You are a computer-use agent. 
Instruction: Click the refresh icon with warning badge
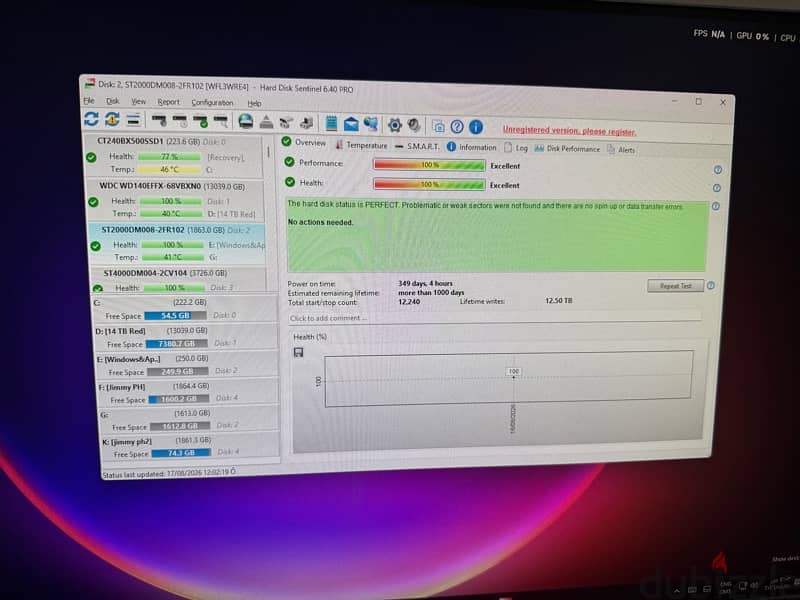click(x=112, y=119)
